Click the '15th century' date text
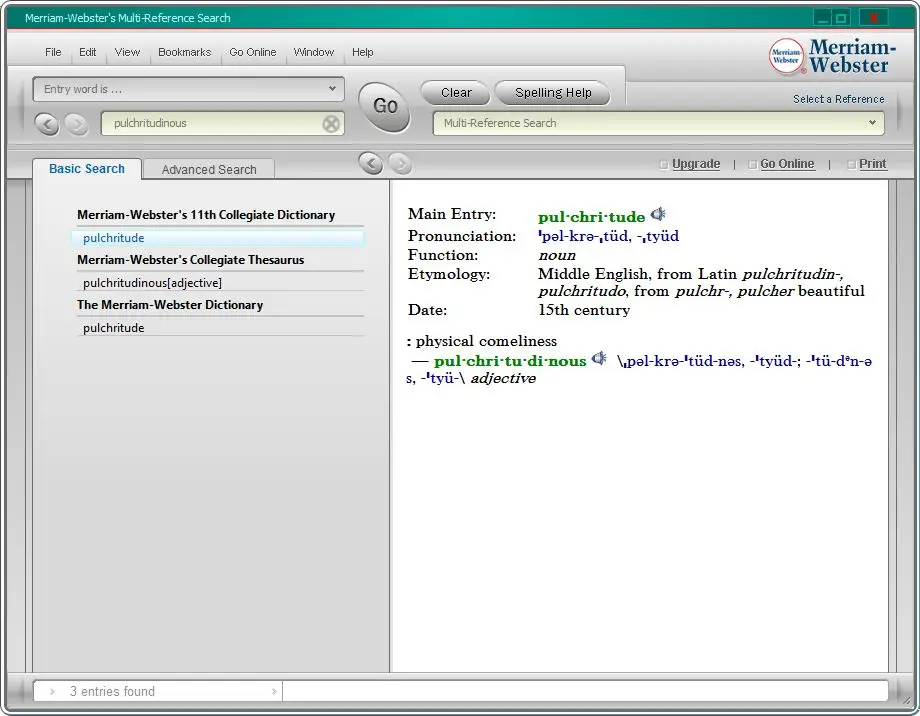Image resolution: width=920 pixels, height=716 pixels. [584, 310]
